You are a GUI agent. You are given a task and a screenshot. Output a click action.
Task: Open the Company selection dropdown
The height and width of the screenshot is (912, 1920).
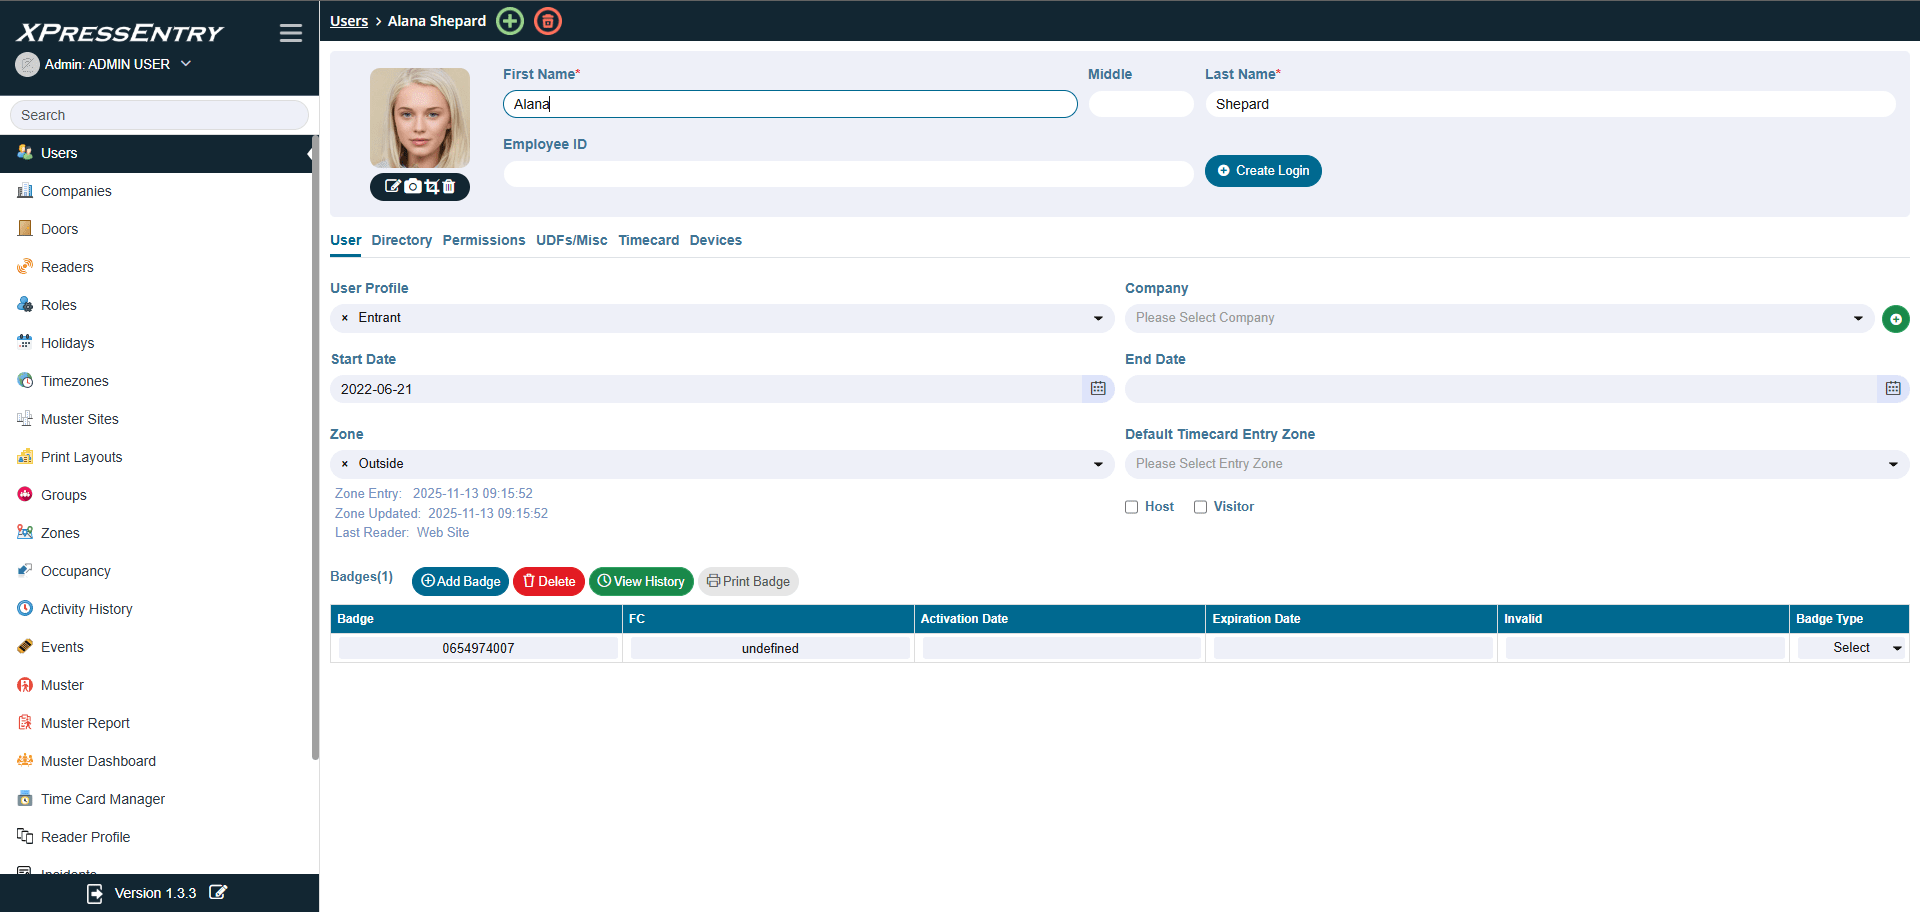(1858, 318)
